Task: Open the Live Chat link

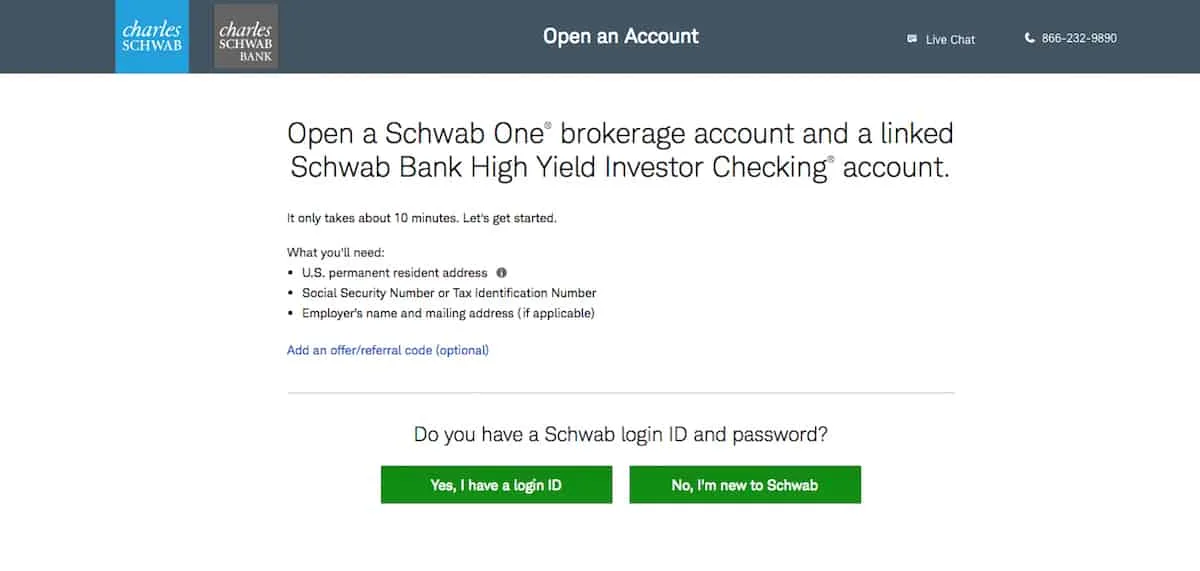Action: click(950, 39)
